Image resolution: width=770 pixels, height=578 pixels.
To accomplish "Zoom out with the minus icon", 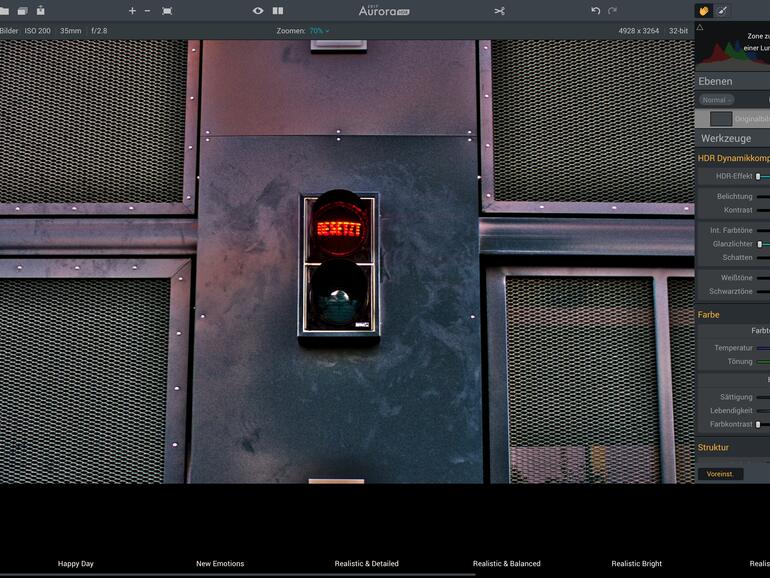I will 147,11.
